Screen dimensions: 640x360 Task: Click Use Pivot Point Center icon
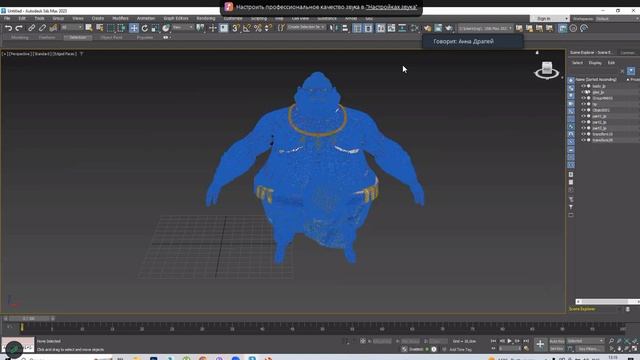pyautogui.click(x=200, y=28)
